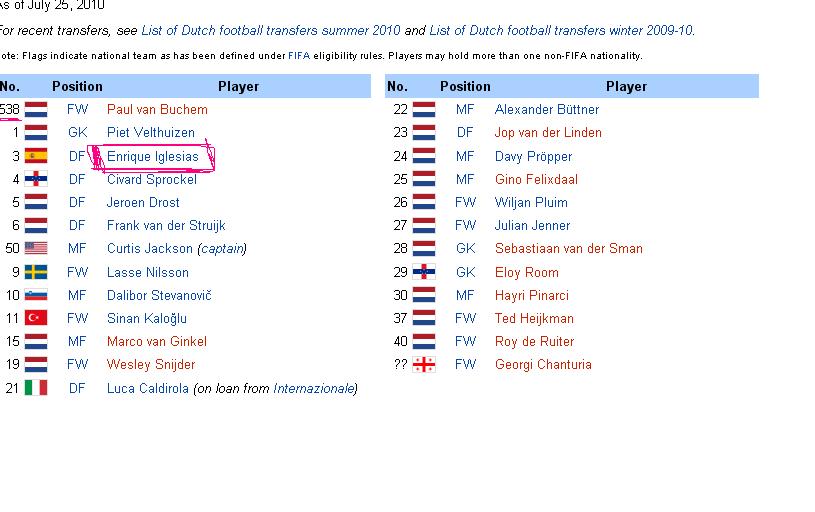Click Sweden flag beside Lasse Nilsson
This screenshot has width=815, height=512.
(36, 272)
